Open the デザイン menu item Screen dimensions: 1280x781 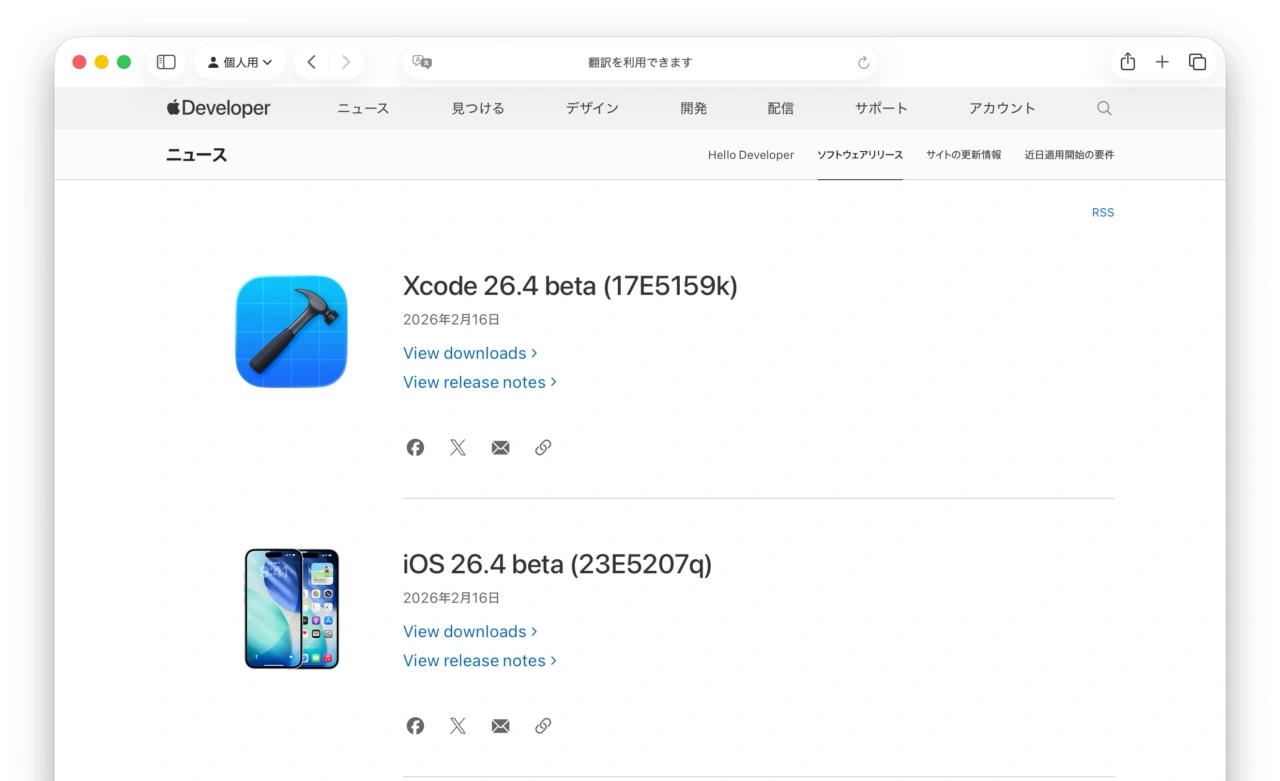[x=591, y=107]
